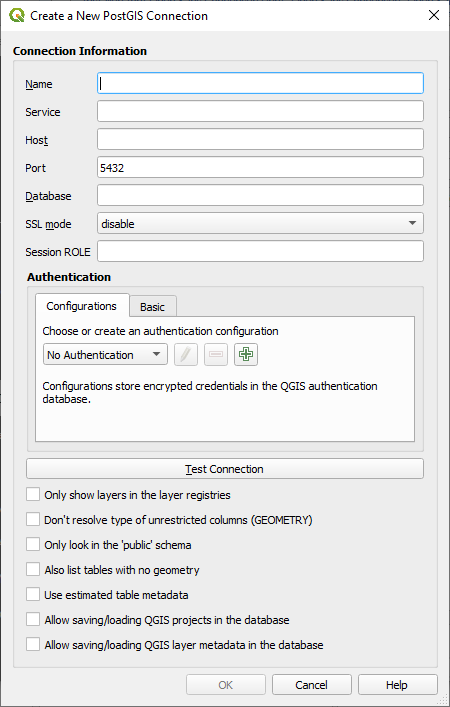Enable 'Only show layers in the layer registries'
This screenshot has height=707, width=450.
33,494
